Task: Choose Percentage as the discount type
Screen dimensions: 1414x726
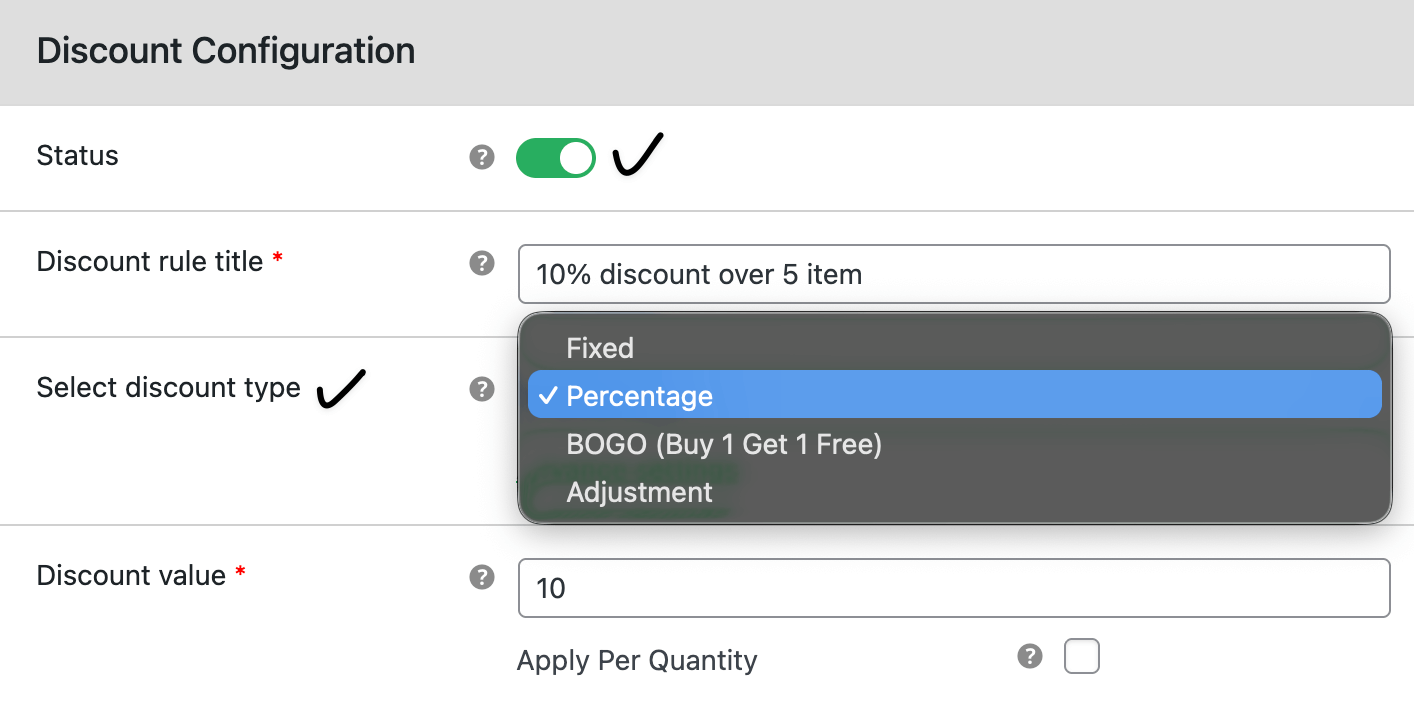Action: click(x=639, y=395)
